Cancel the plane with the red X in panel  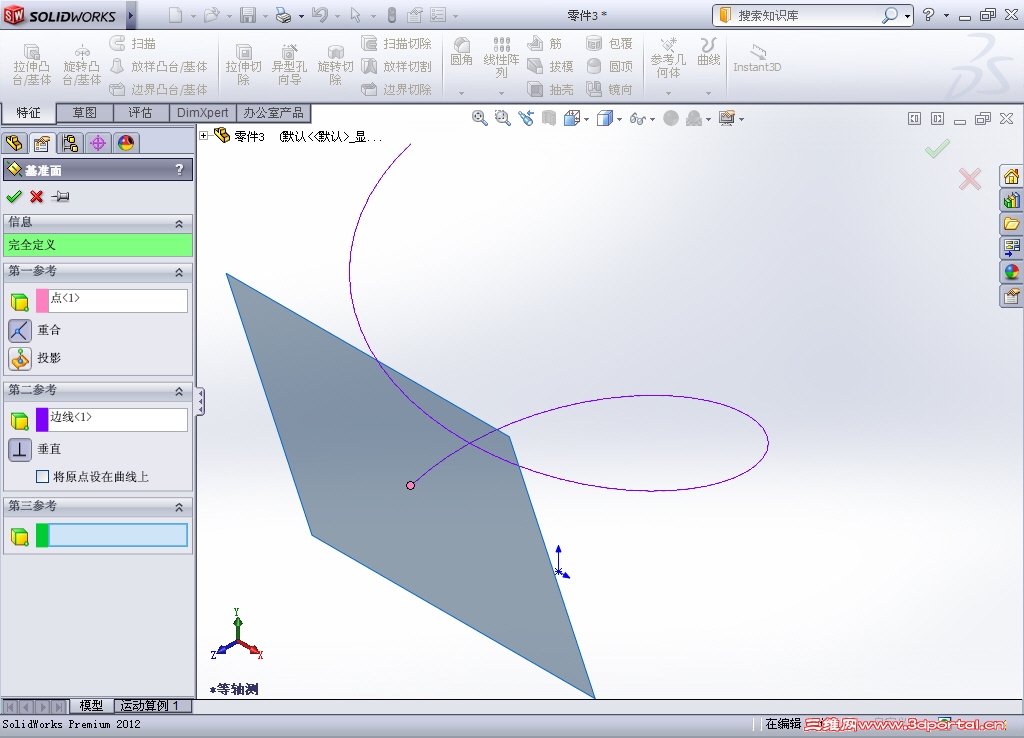37,196
